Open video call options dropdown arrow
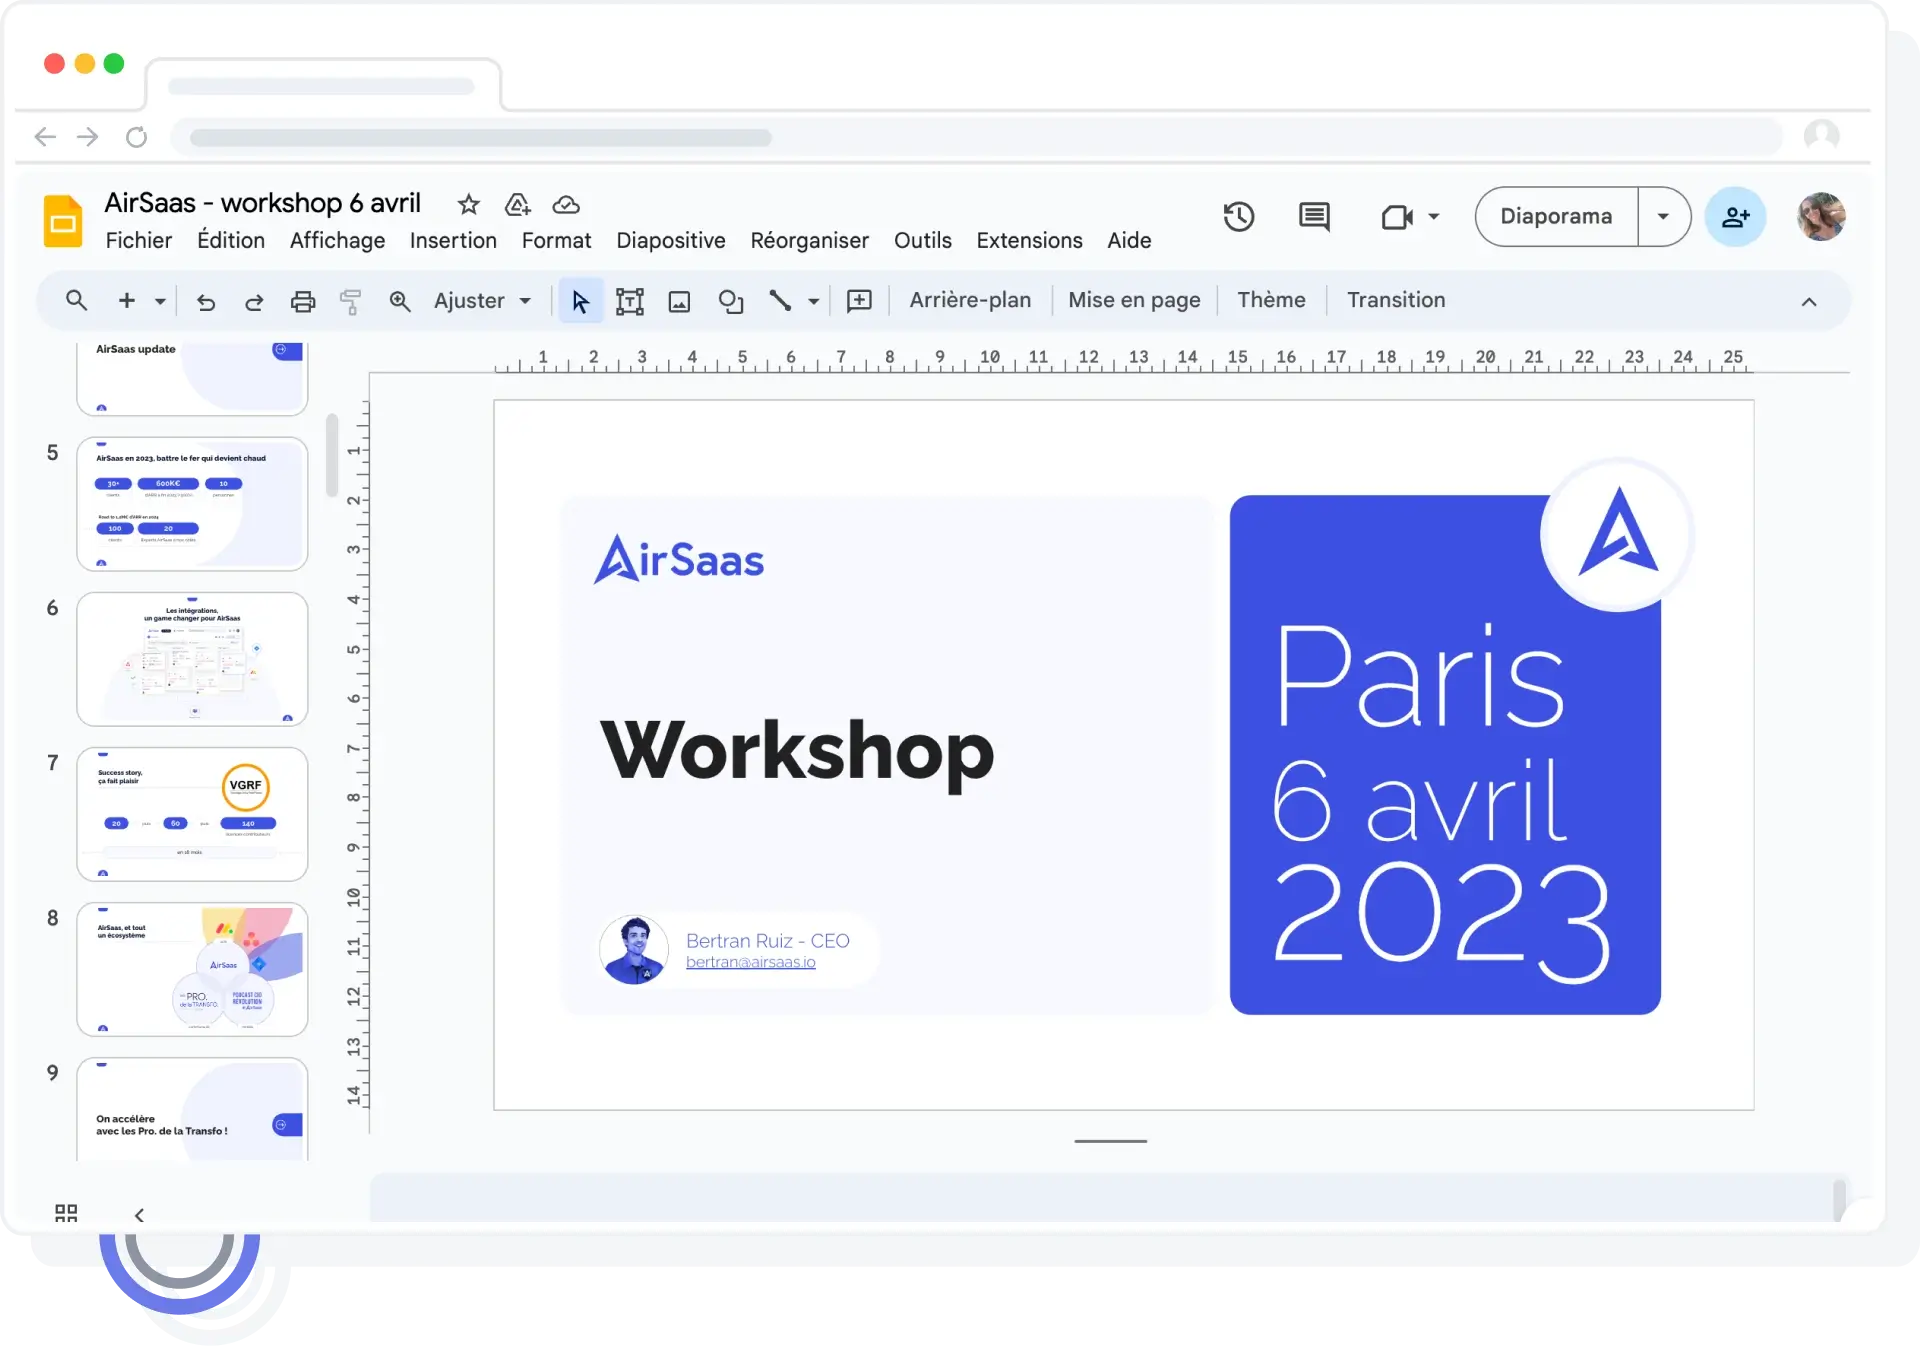1920x1346 pixels. tap(1434, 217)
